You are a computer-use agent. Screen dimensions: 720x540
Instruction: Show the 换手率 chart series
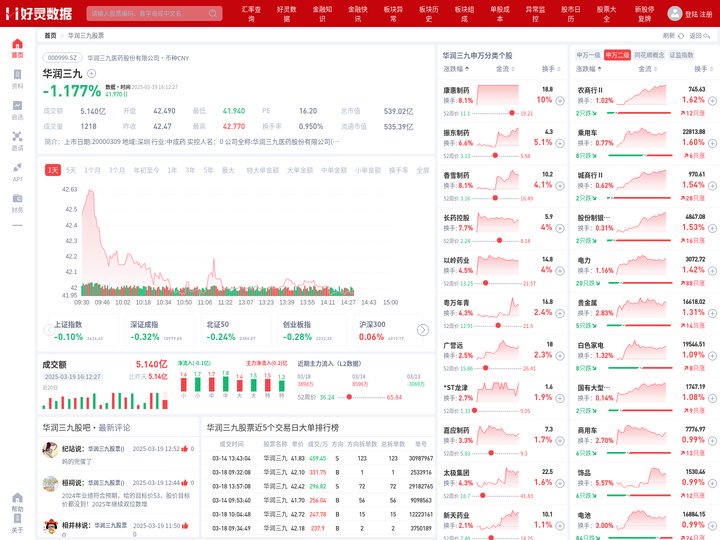399,170
